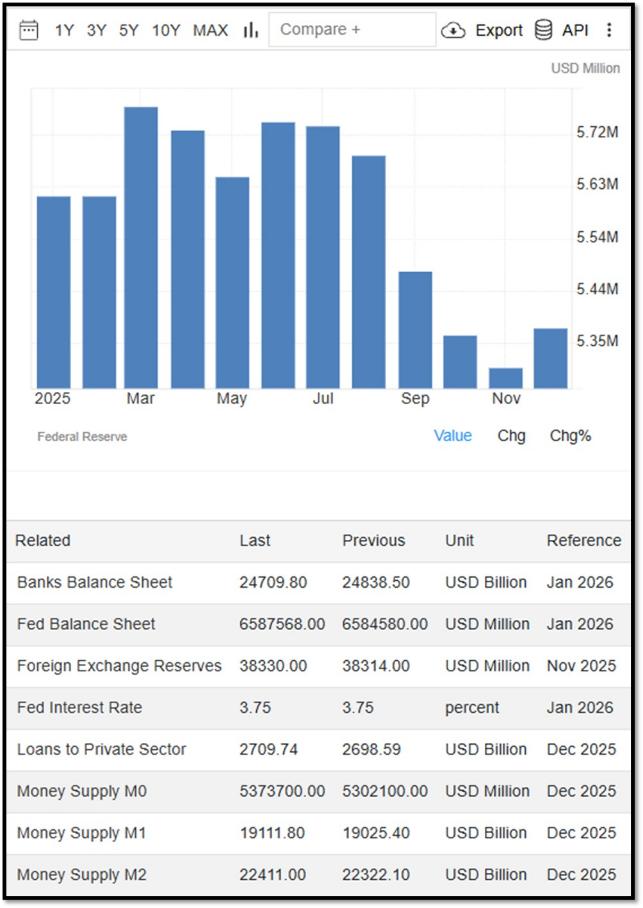Select the 1Y time range

point(64,30)
